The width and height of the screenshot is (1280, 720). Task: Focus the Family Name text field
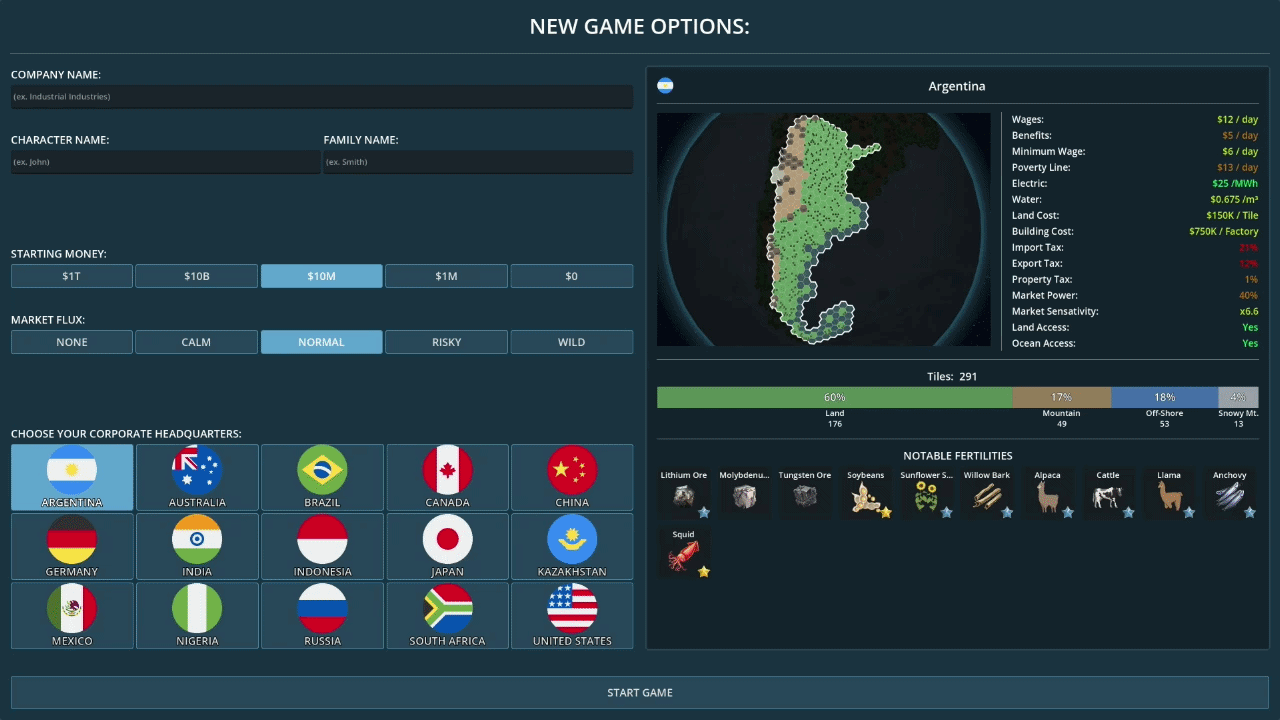(x=478, y=162)
